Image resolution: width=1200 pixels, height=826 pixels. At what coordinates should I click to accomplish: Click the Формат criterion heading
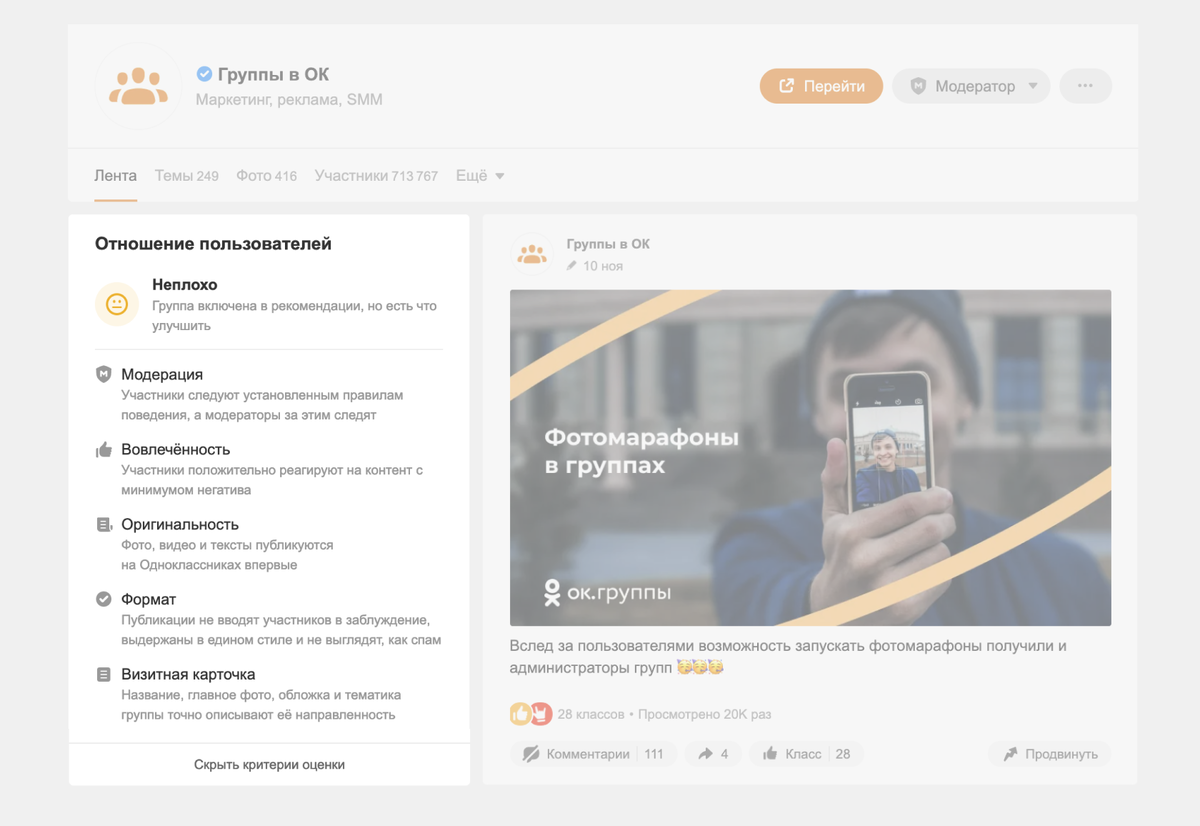point(149,599)
